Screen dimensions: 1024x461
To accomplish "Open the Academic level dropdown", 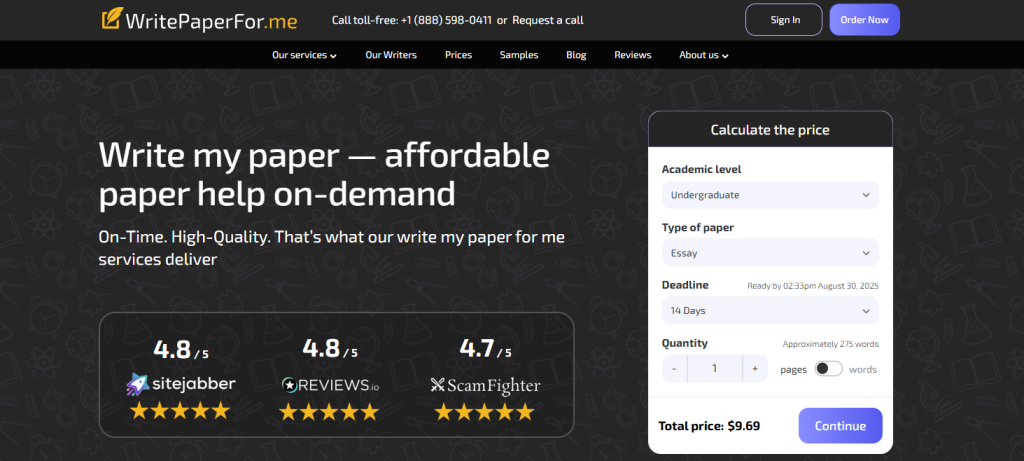I will tap(770, 195).
